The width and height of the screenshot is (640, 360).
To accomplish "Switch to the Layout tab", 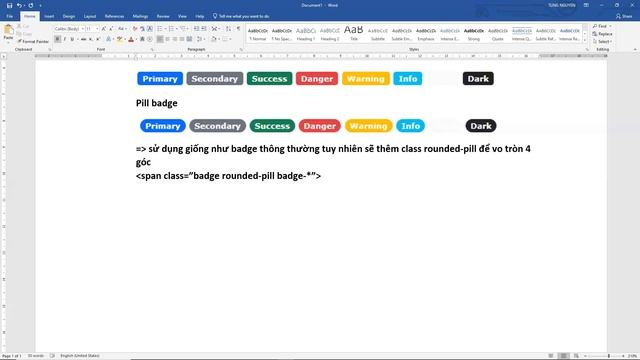I will (90, 16).
